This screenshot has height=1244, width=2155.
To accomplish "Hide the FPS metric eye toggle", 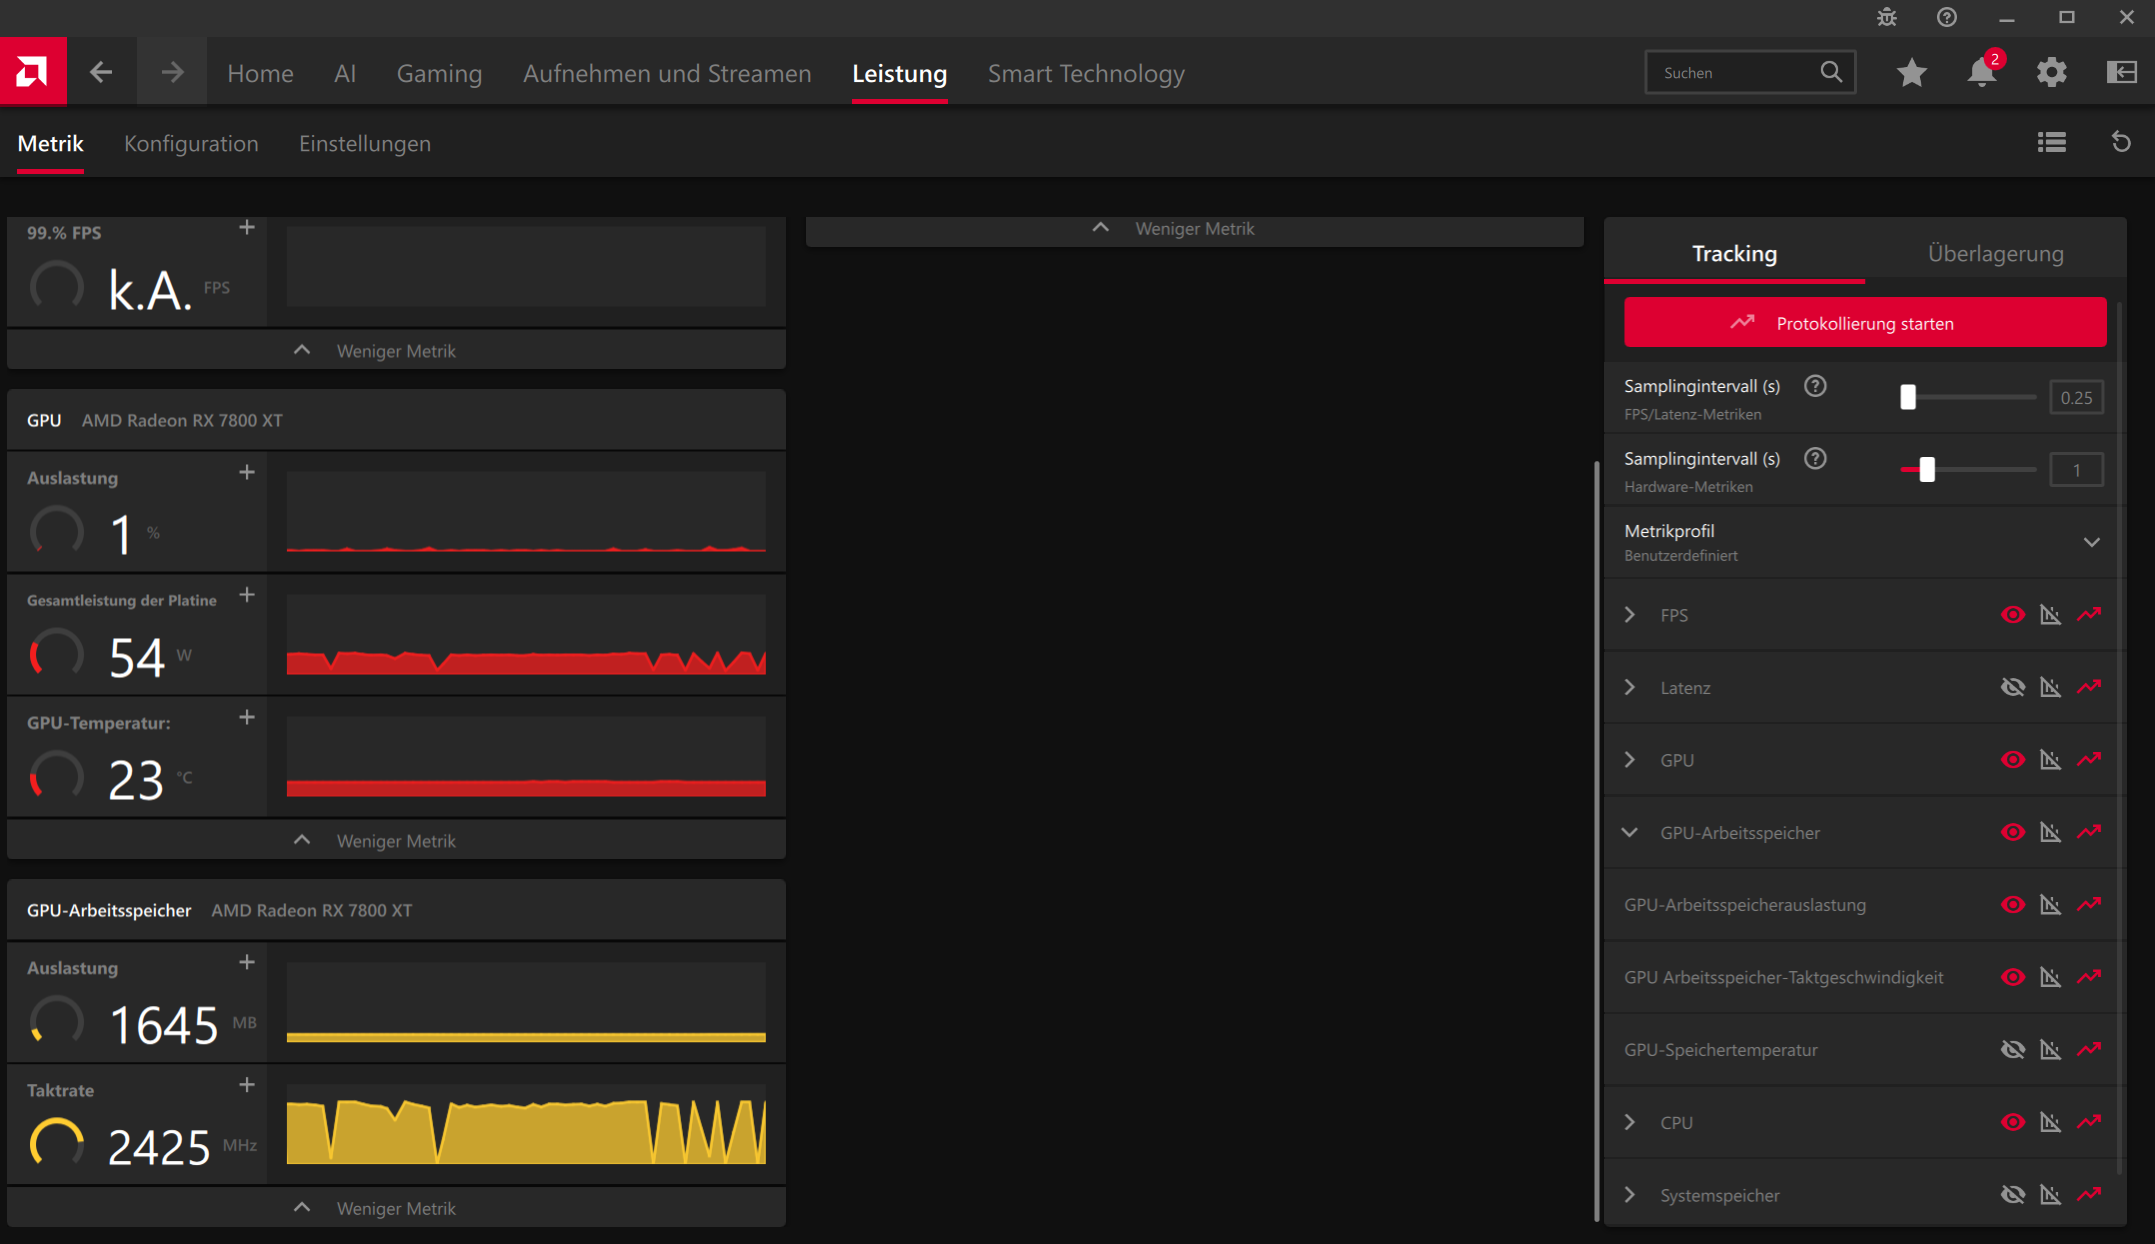I will point(2014,614).
